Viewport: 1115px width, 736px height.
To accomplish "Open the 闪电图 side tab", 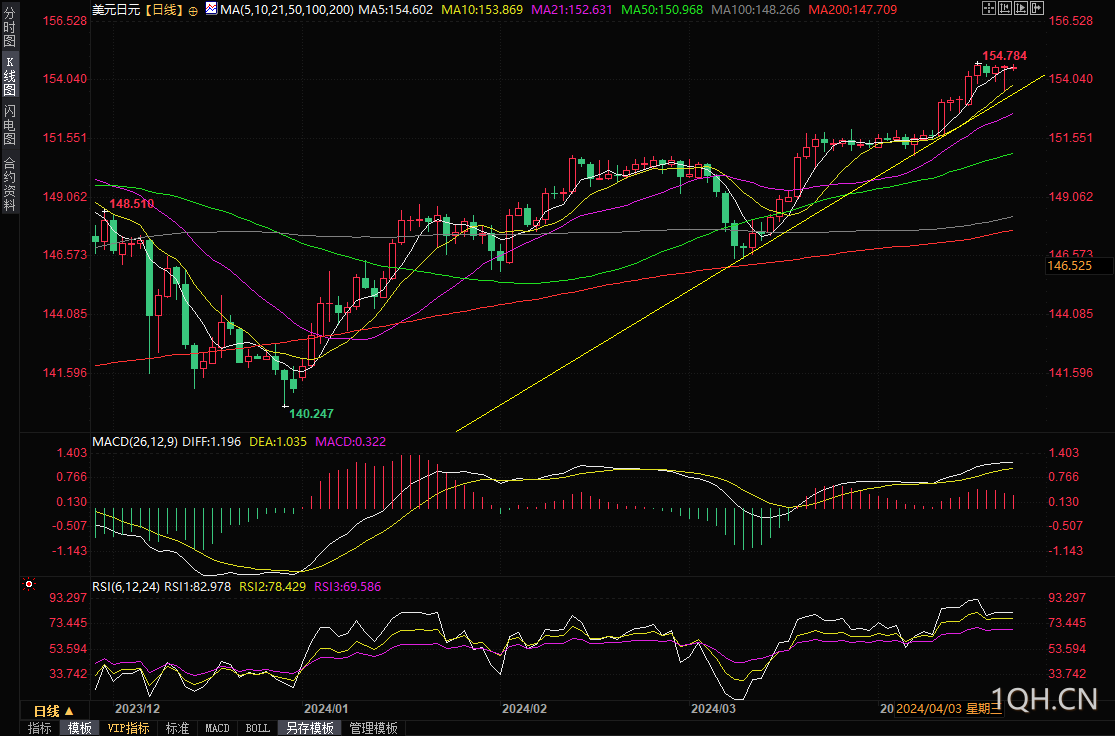I will tap(9, 124).
